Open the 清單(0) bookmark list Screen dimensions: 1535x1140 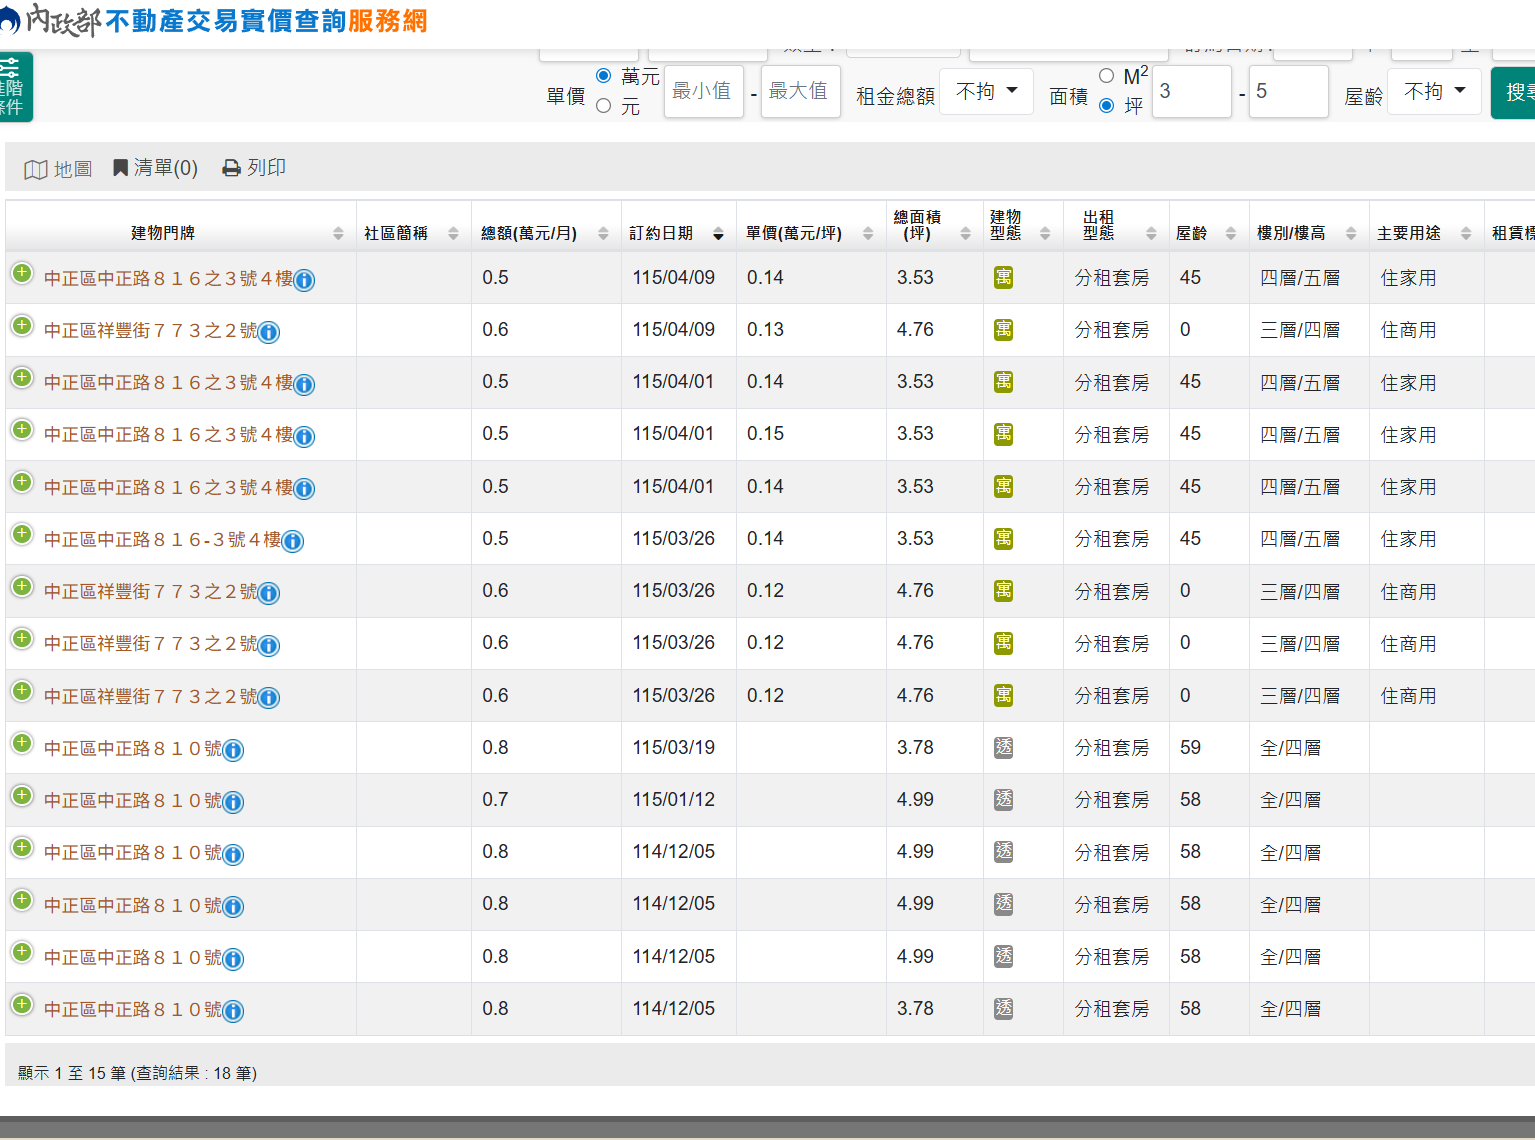point(155,168)
